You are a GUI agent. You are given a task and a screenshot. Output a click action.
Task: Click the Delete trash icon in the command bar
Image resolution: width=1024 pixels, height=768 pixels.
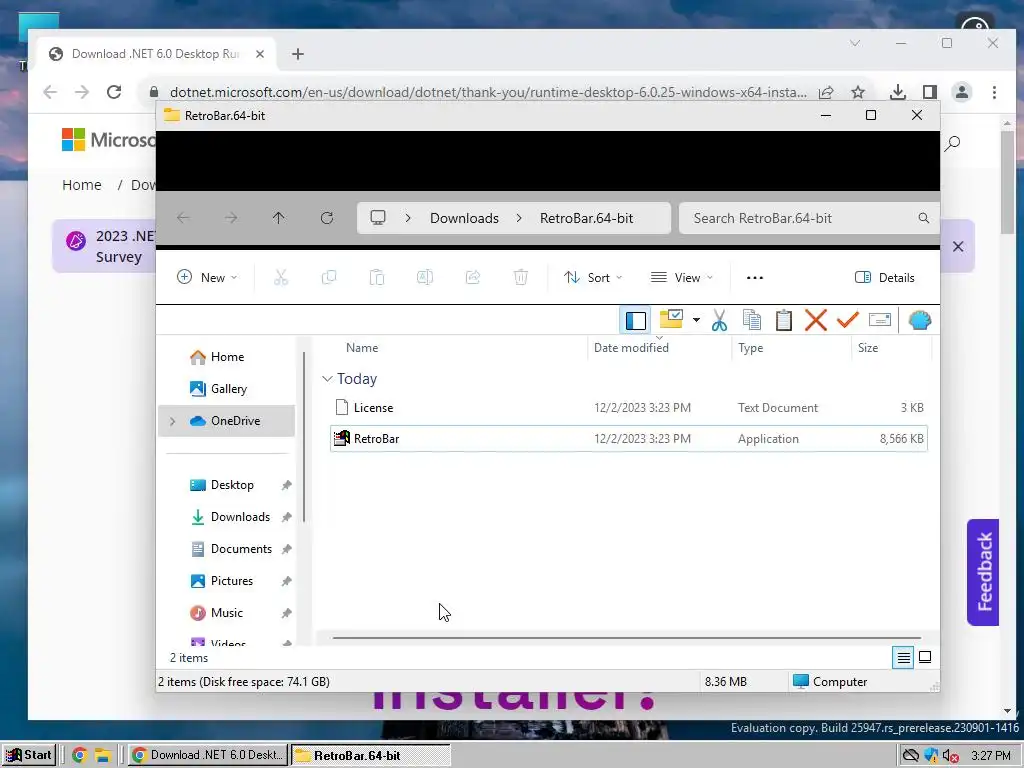coord(520,278)
